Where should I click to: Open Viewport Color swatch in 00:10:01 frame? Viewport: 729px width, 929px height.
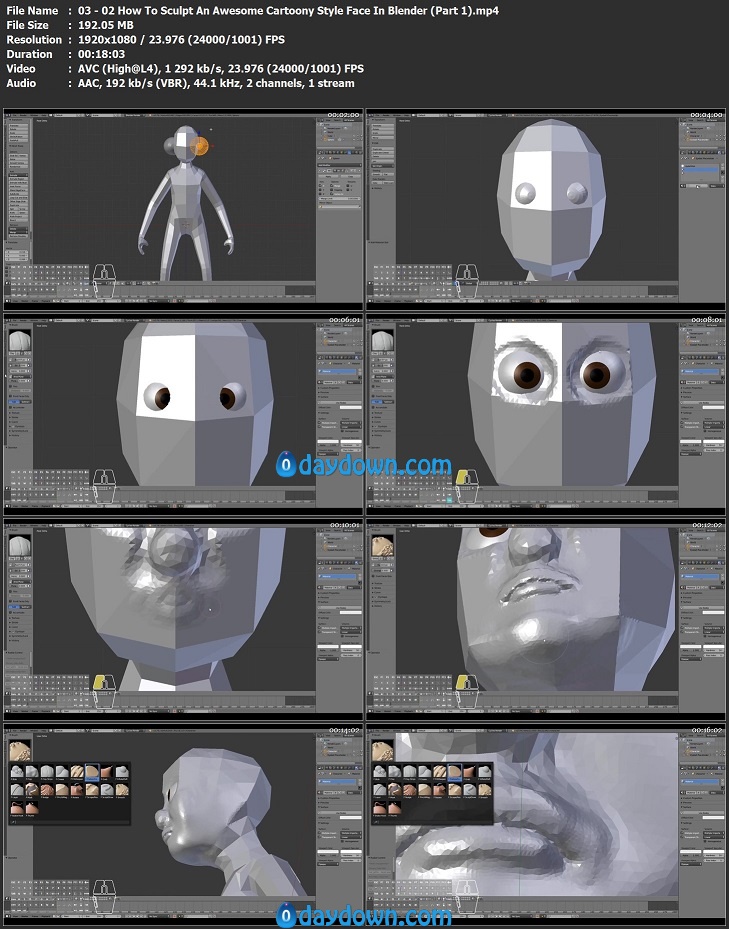(328, 646)
